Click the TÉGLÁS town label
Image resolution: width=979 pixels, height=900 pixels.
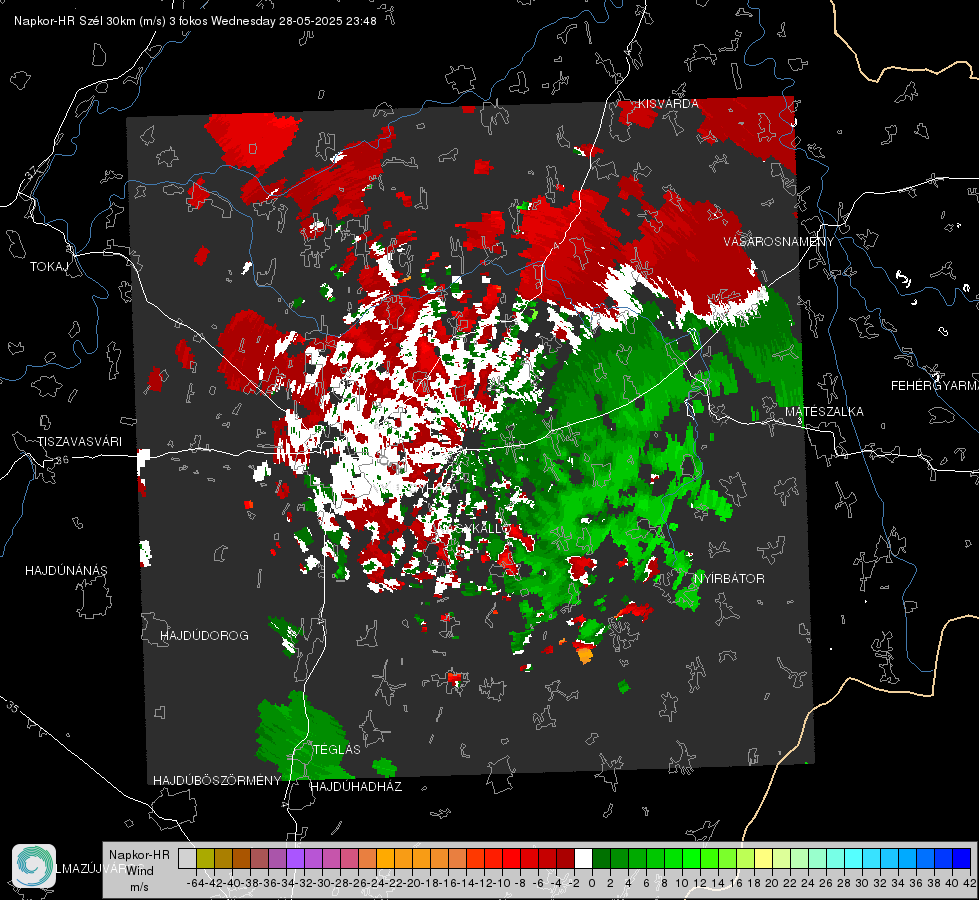(x=337, y=749)
